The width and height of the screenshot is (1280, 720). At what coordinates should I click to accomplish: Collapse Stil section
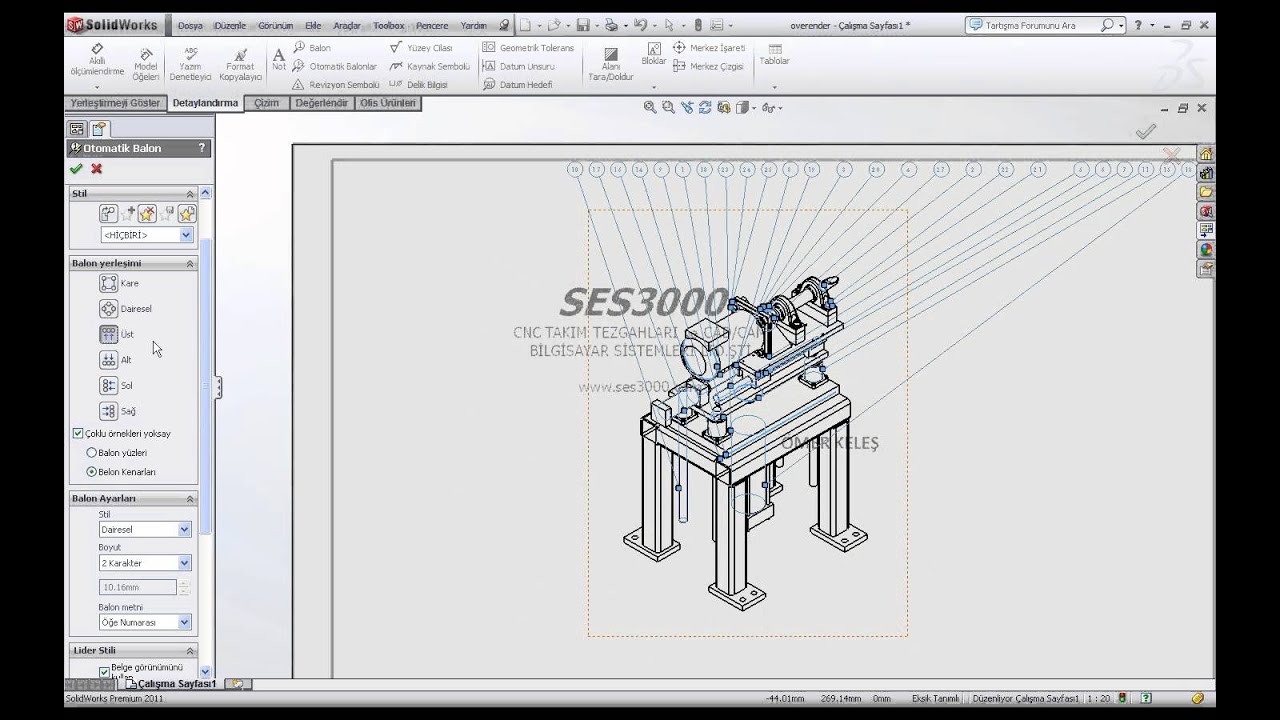pos(189,194)
